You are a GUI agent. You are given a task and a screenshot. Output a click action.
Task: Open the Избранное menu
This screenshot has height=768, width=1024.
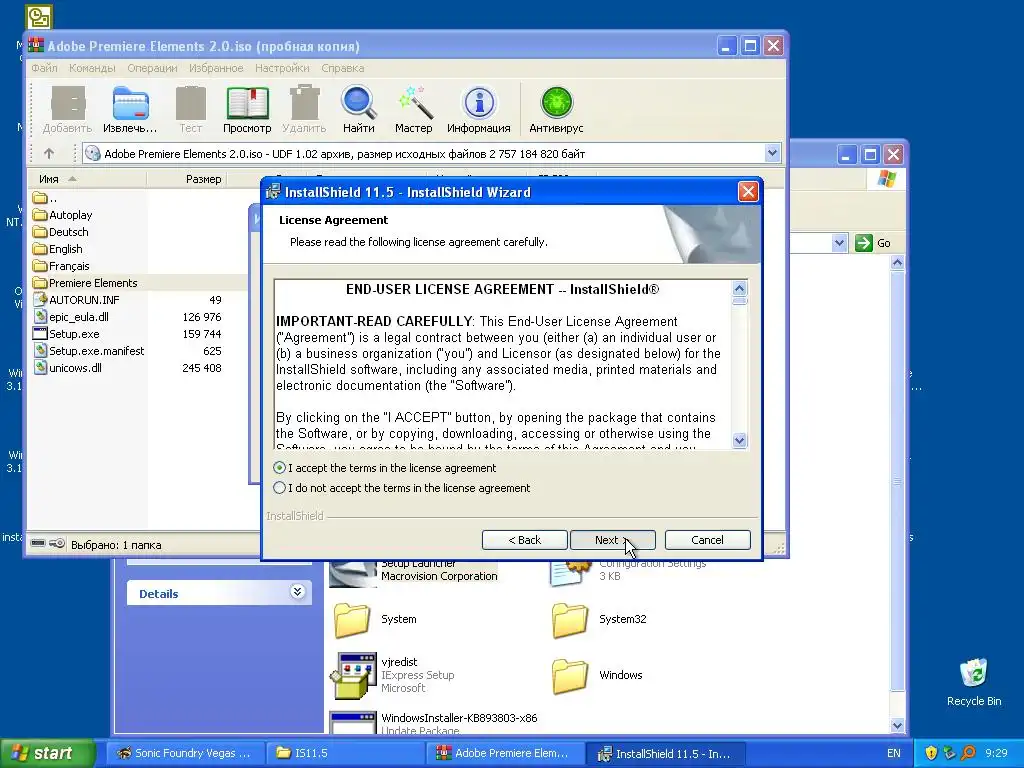(x=216, y=68)
